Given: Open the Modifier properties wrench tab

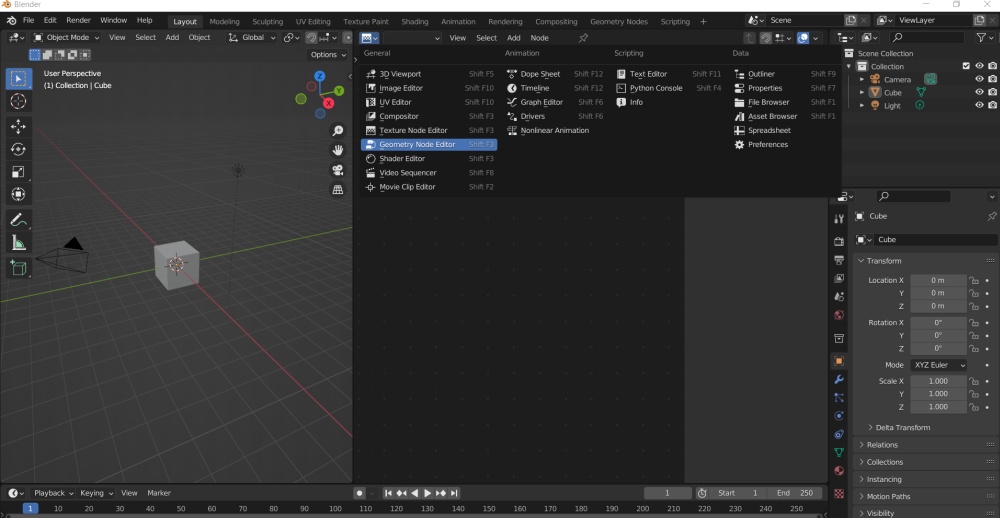Looking at the screenshot, I should tap(839, 380).
